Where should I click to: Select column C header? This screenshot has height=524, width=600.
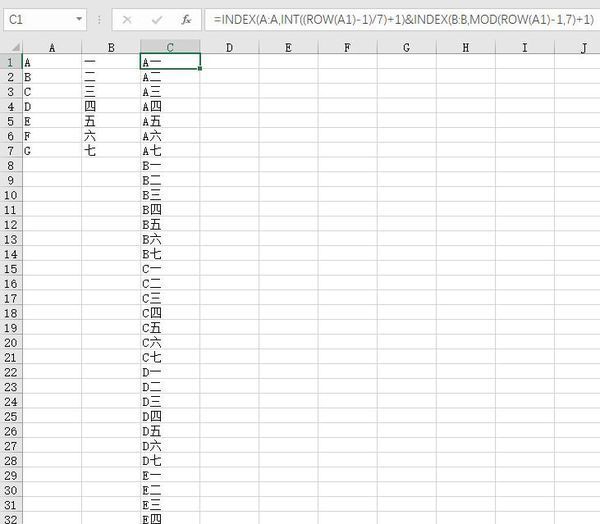(x=170, y=47)
